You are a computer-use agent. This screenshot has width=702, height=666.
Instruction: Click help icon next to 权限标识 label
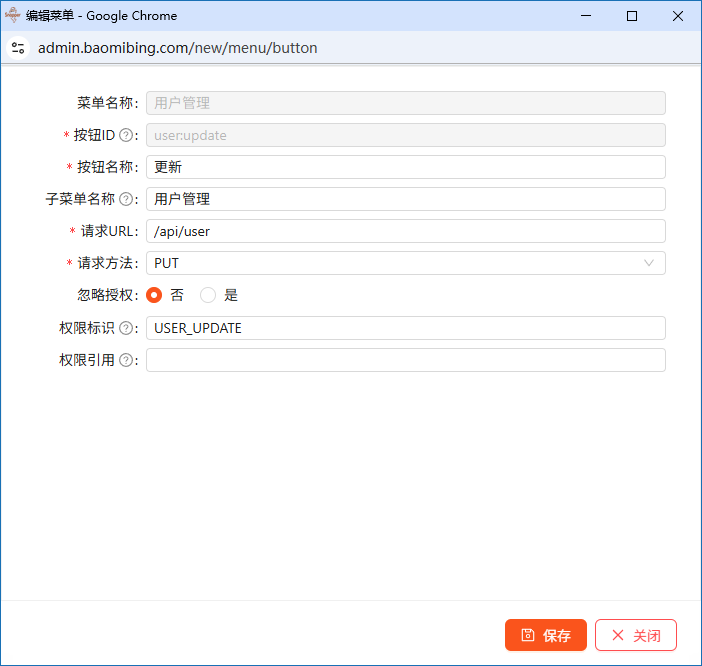(x=126, y=328)
